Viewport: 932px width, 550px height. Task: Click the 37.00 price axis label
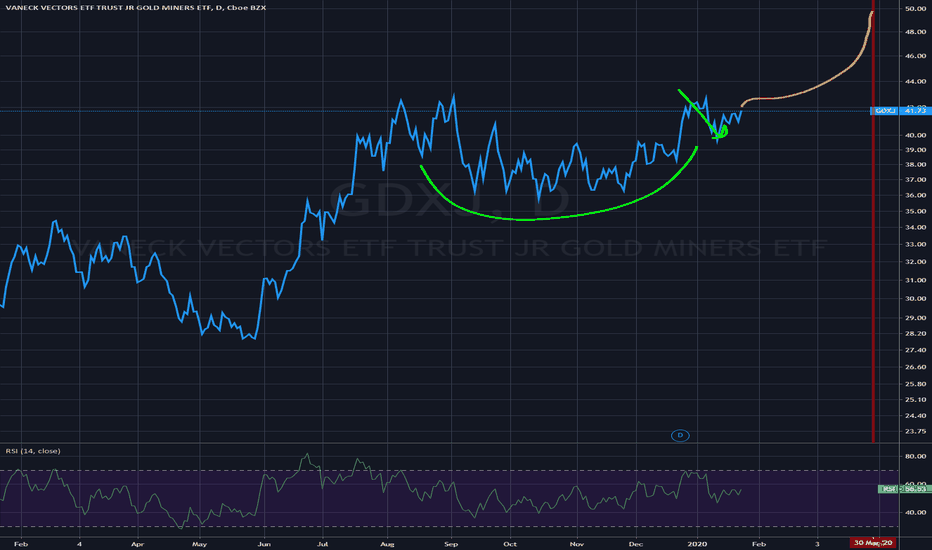[x=915, y=180]
